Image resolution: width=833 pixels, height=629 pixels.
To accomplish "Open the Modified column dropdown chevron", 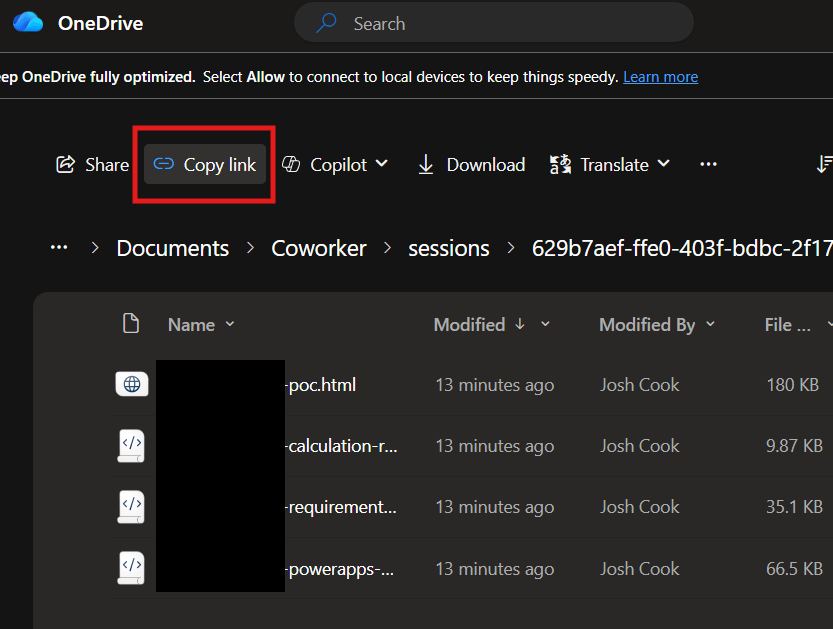I will [x=545, y=325].
